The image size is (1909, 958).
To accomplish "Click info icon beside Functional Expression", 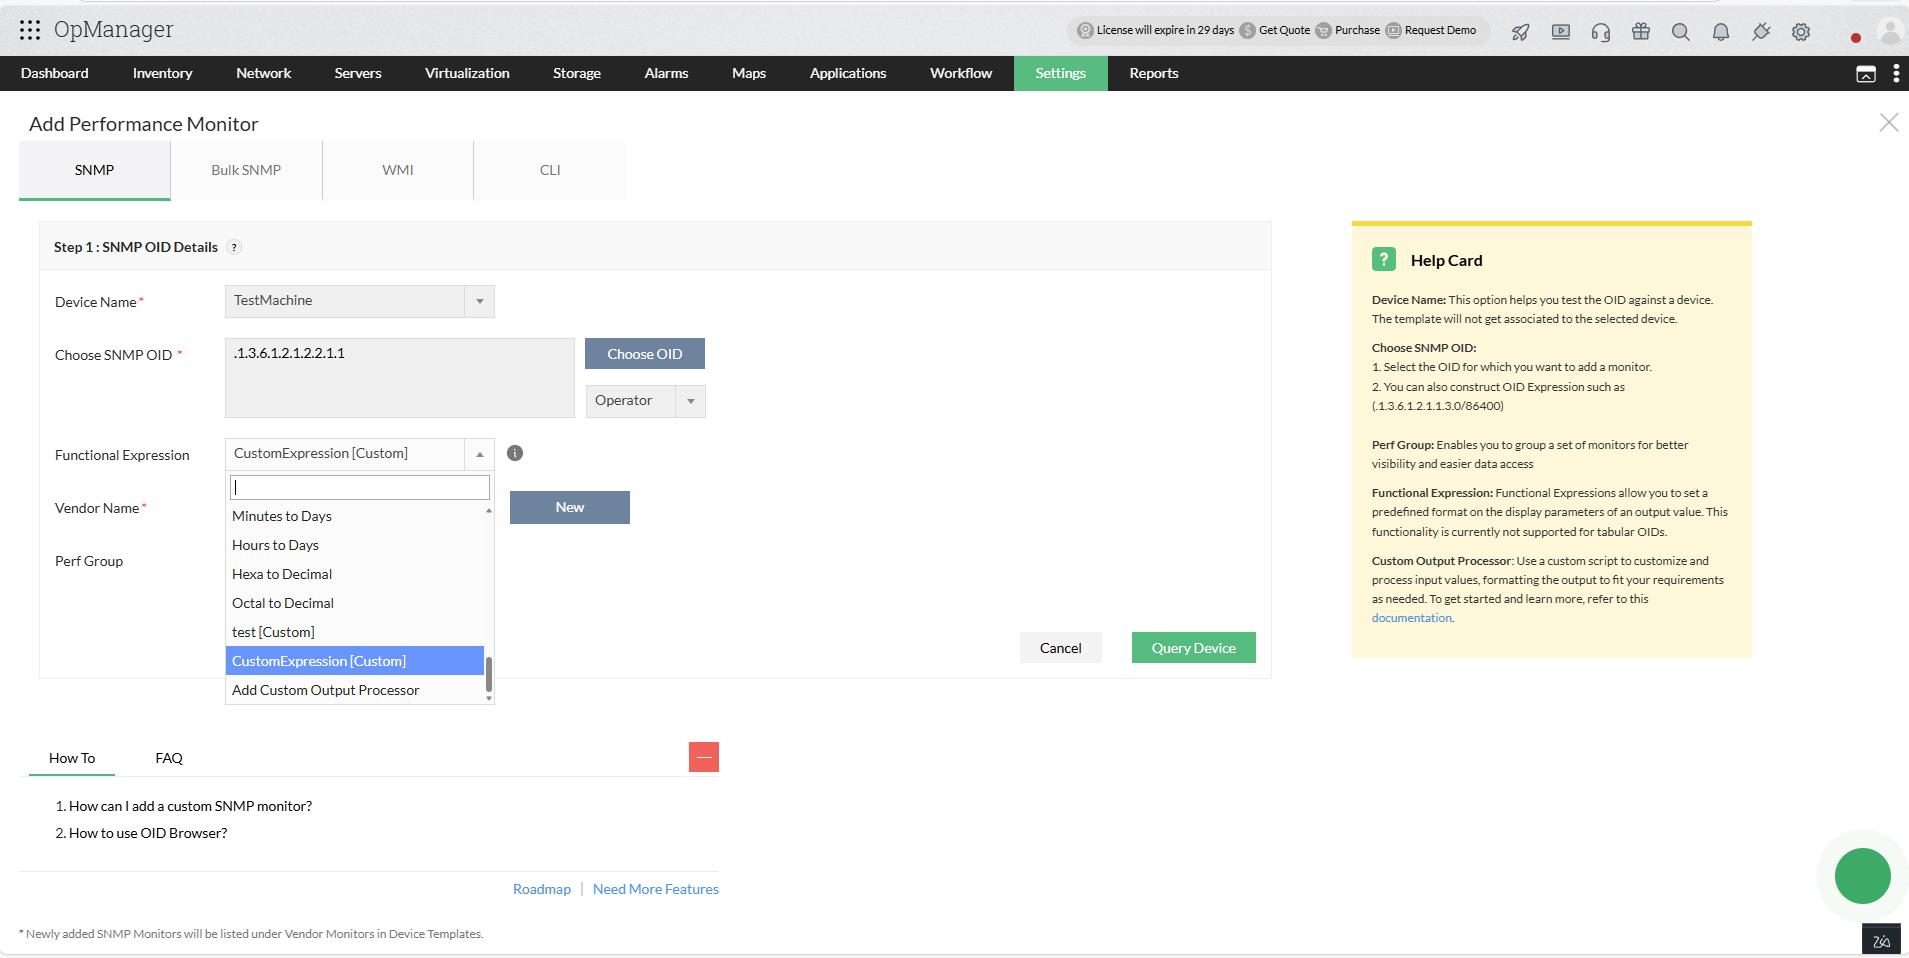I will 515,453.
